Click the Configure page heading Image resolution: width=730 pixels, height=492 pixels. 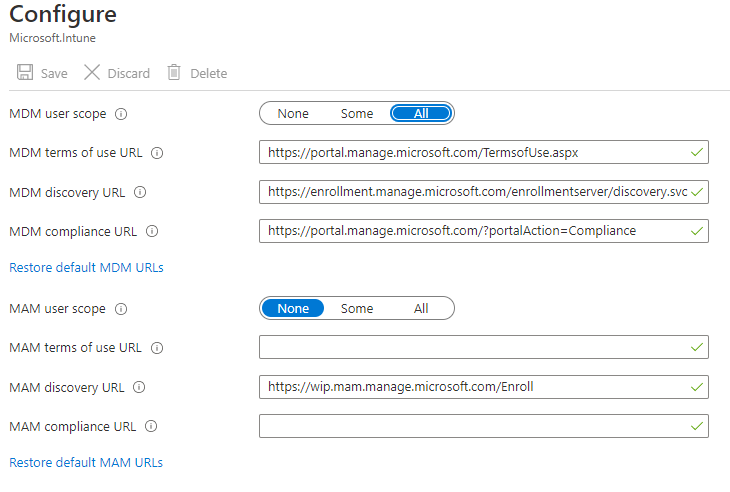(63, 14)
